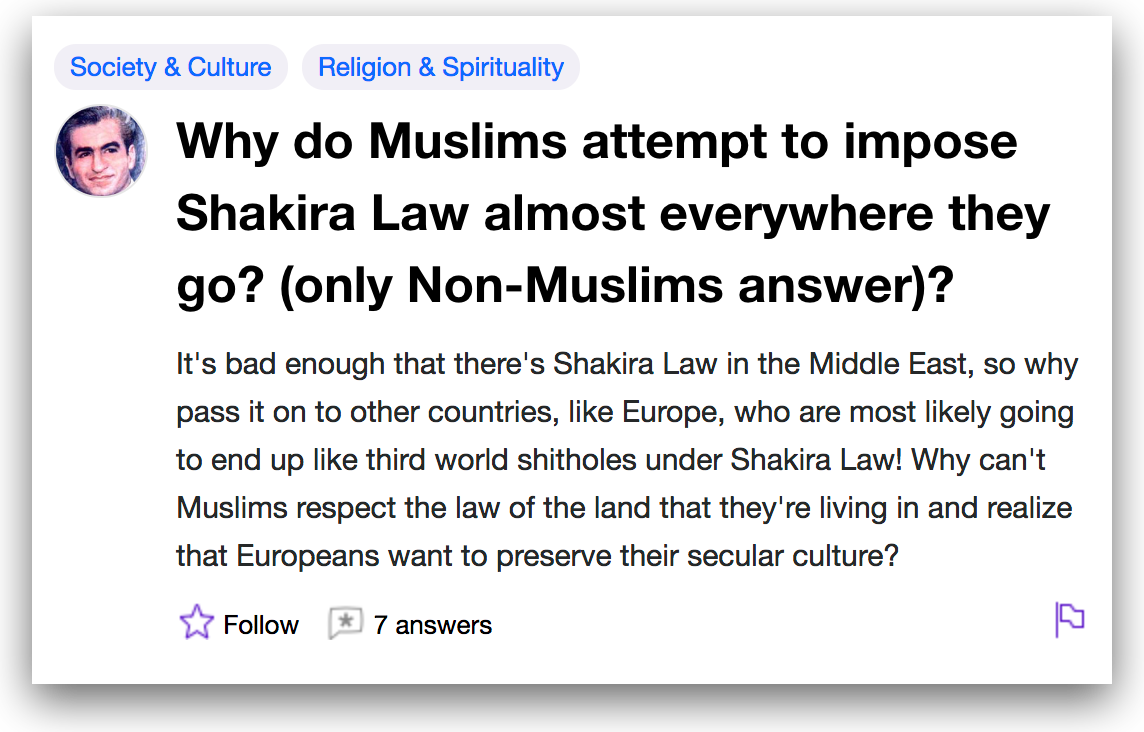This screenshot has width=1144, height=732.
Task: Click the purple report flag icon
Action: (1070, 620)
